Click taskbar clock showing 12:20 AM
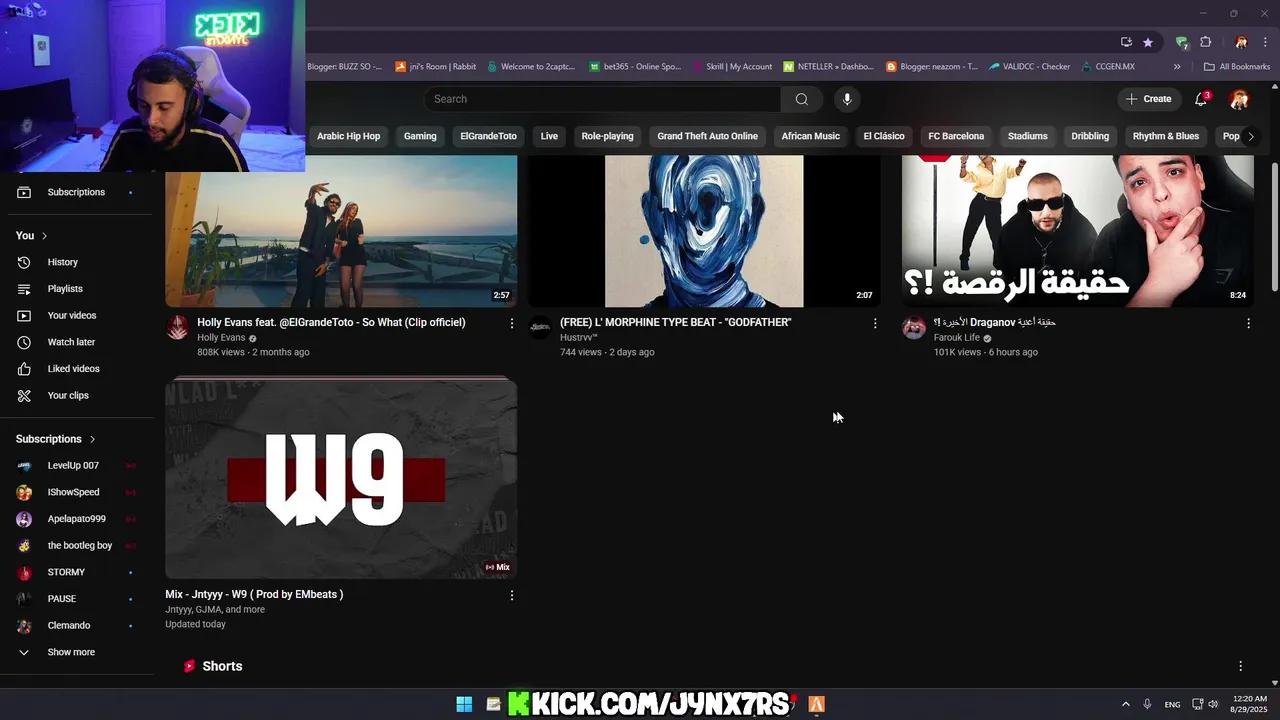The width and height of the screenshot is (1280, 720). click(1248, 704)
